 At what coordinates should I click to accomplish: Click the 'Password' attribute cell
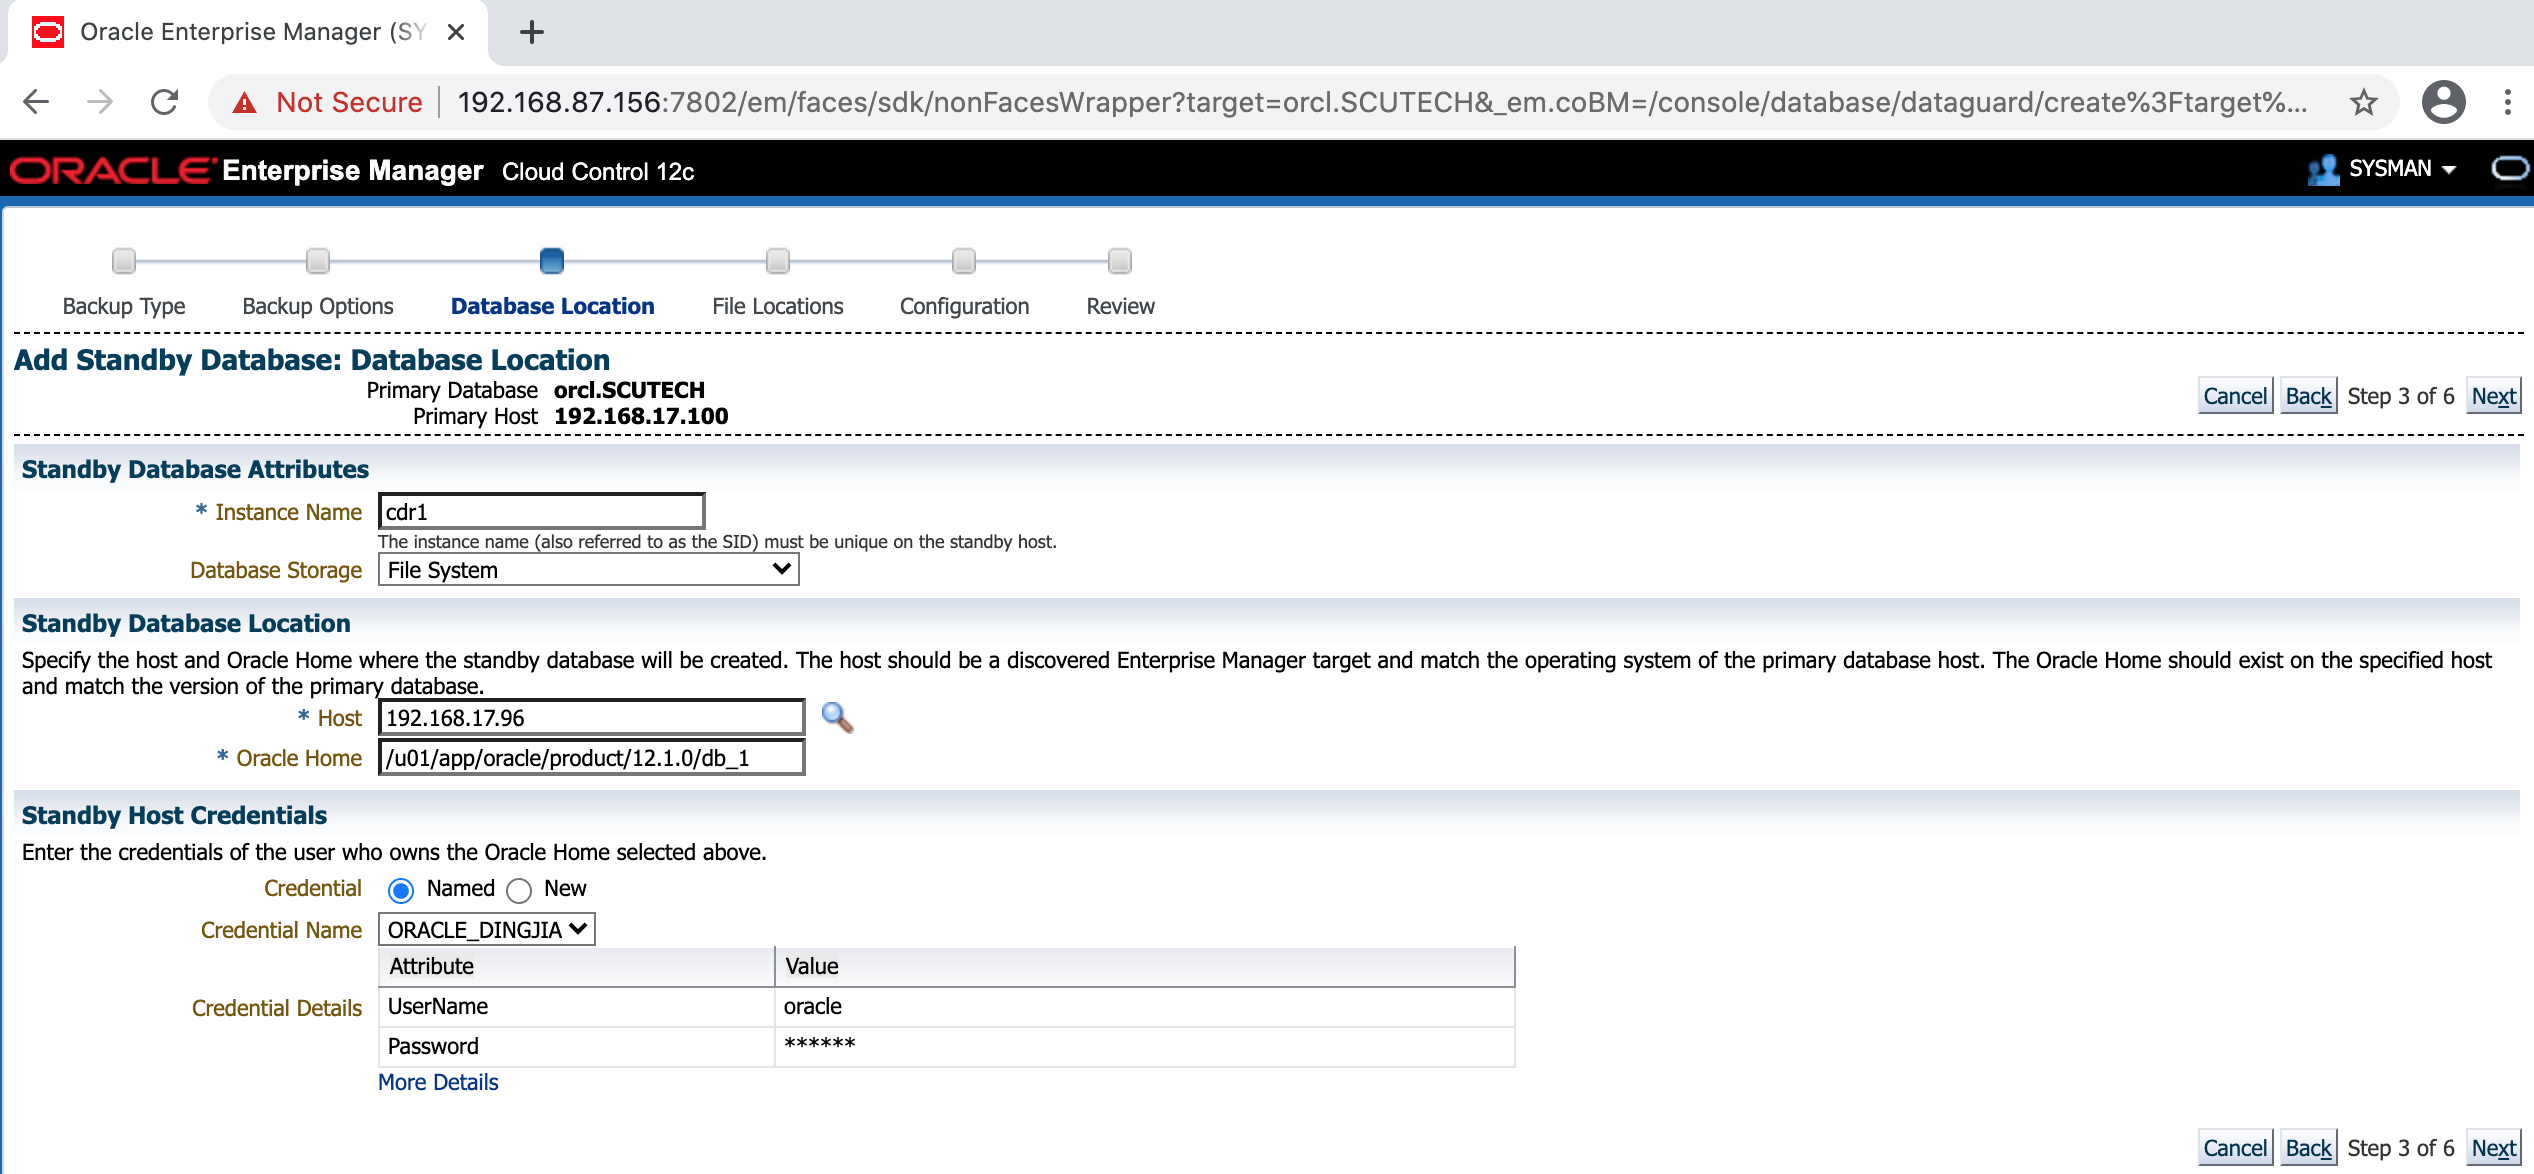[576, 1046]
